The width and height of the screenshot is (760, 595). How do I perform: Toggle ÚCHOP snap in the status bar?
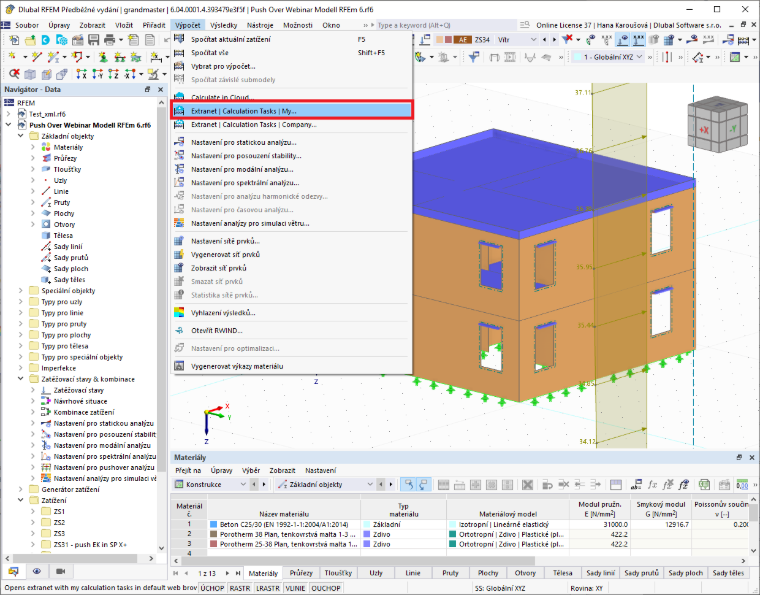pyautogui.click(x=212, y=588)
